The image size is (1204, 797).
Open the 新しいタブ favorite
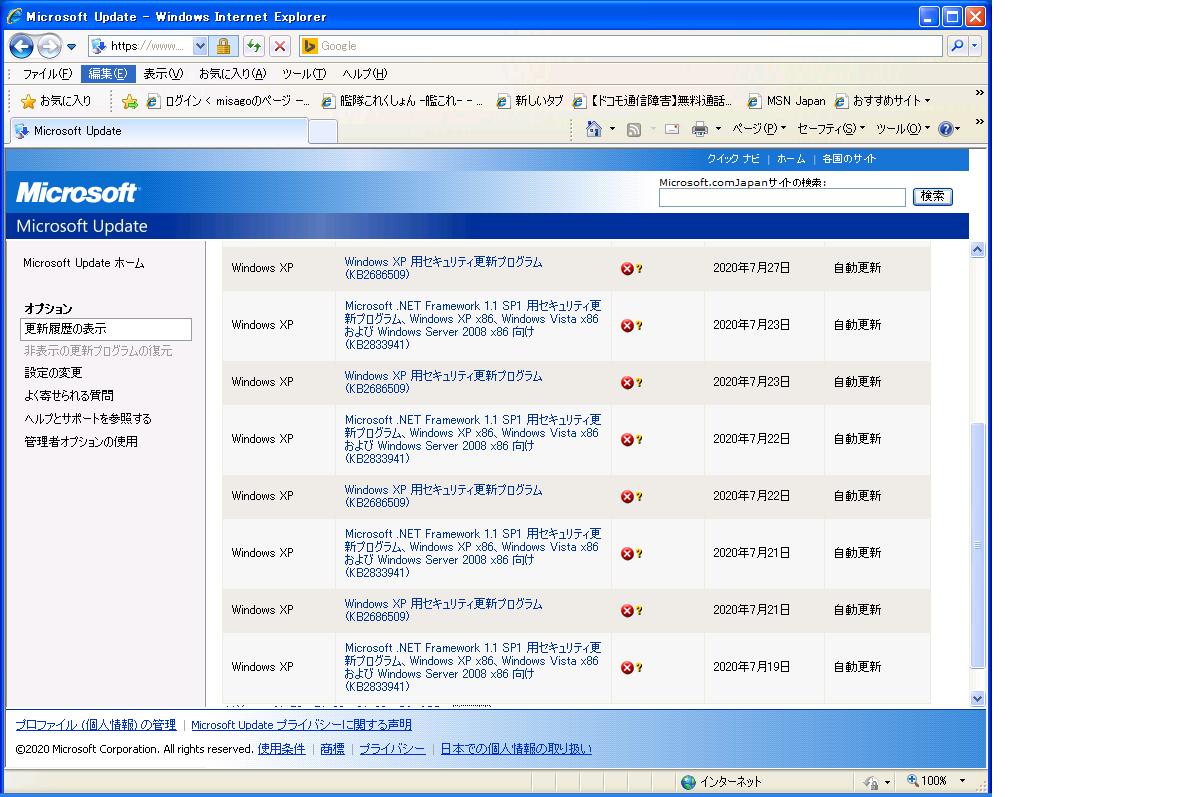530,101
